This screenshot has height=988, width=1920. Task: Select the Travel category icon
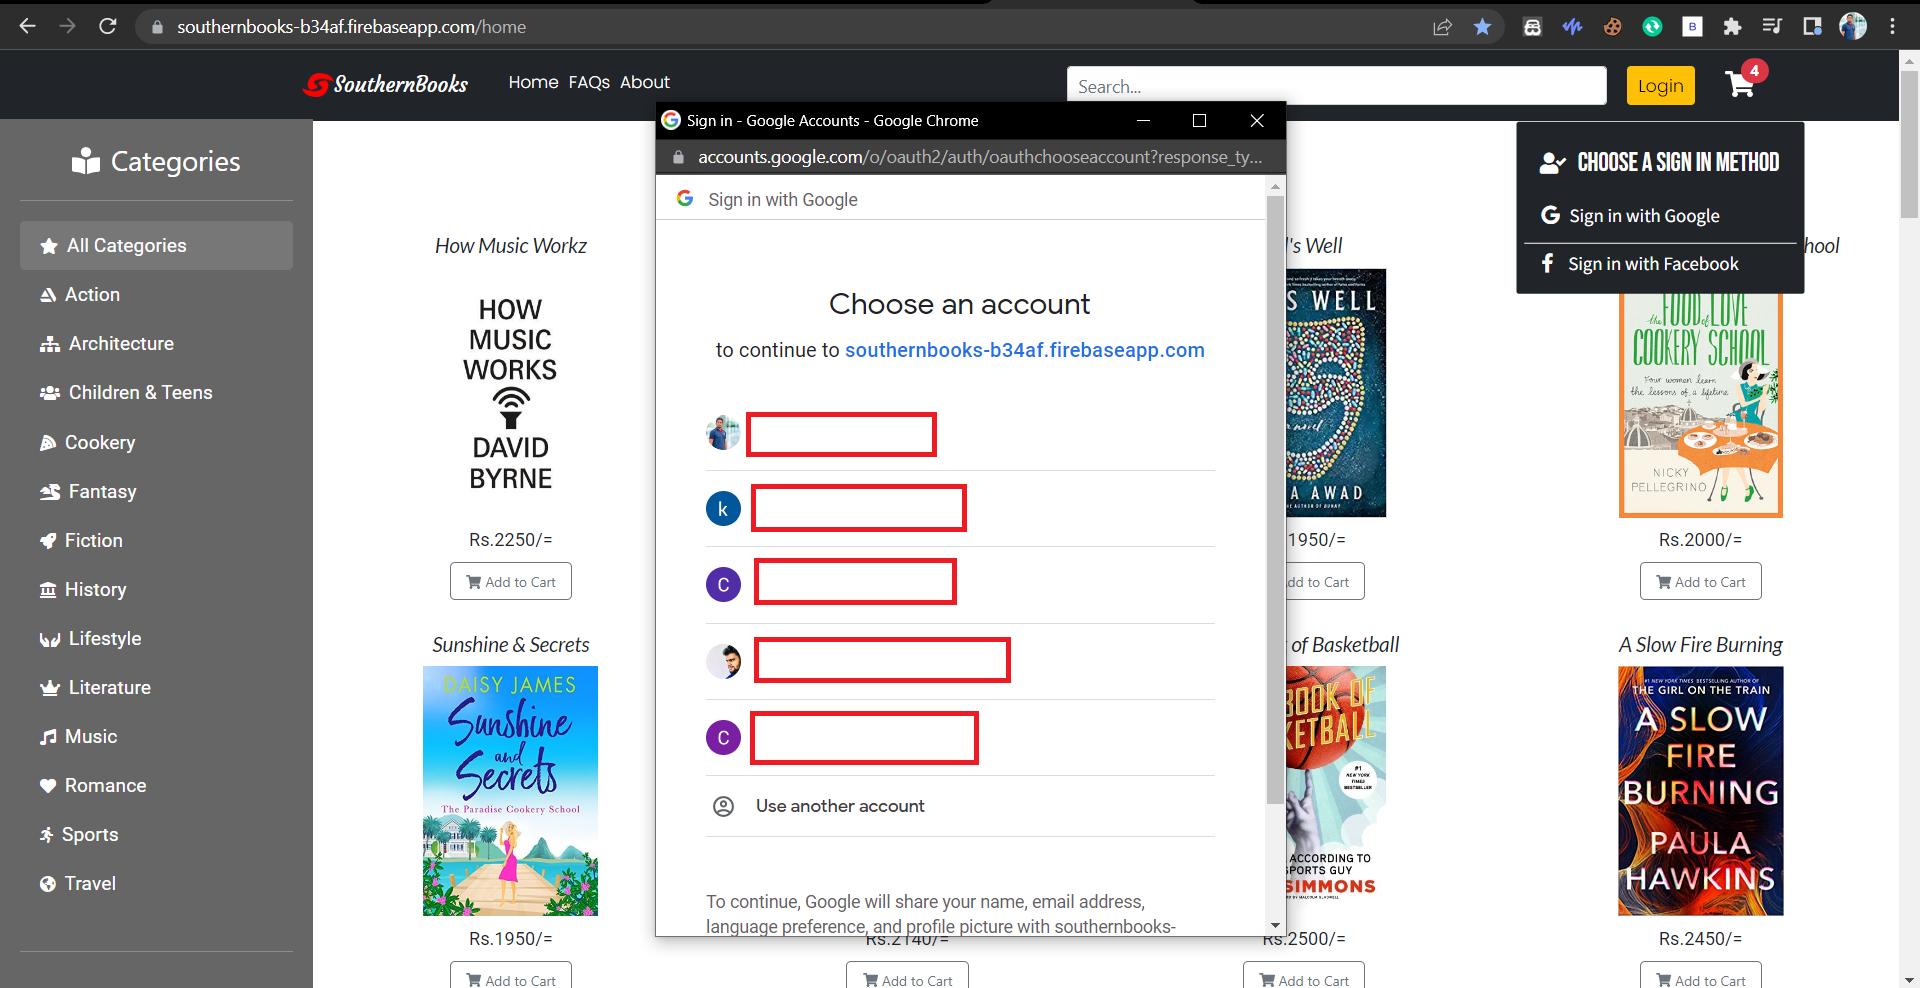[47, 883]
